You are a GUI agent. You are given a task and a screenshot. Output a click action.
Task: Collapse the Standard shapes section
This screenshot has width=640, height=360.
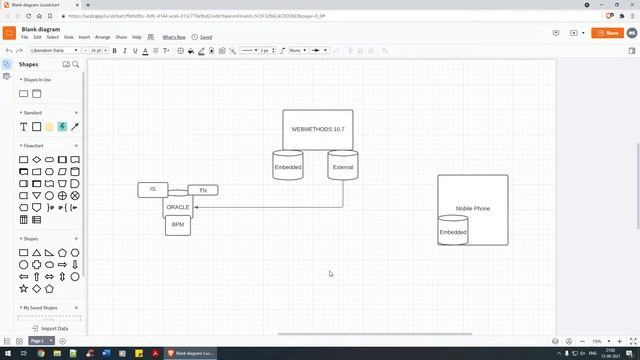31,113
